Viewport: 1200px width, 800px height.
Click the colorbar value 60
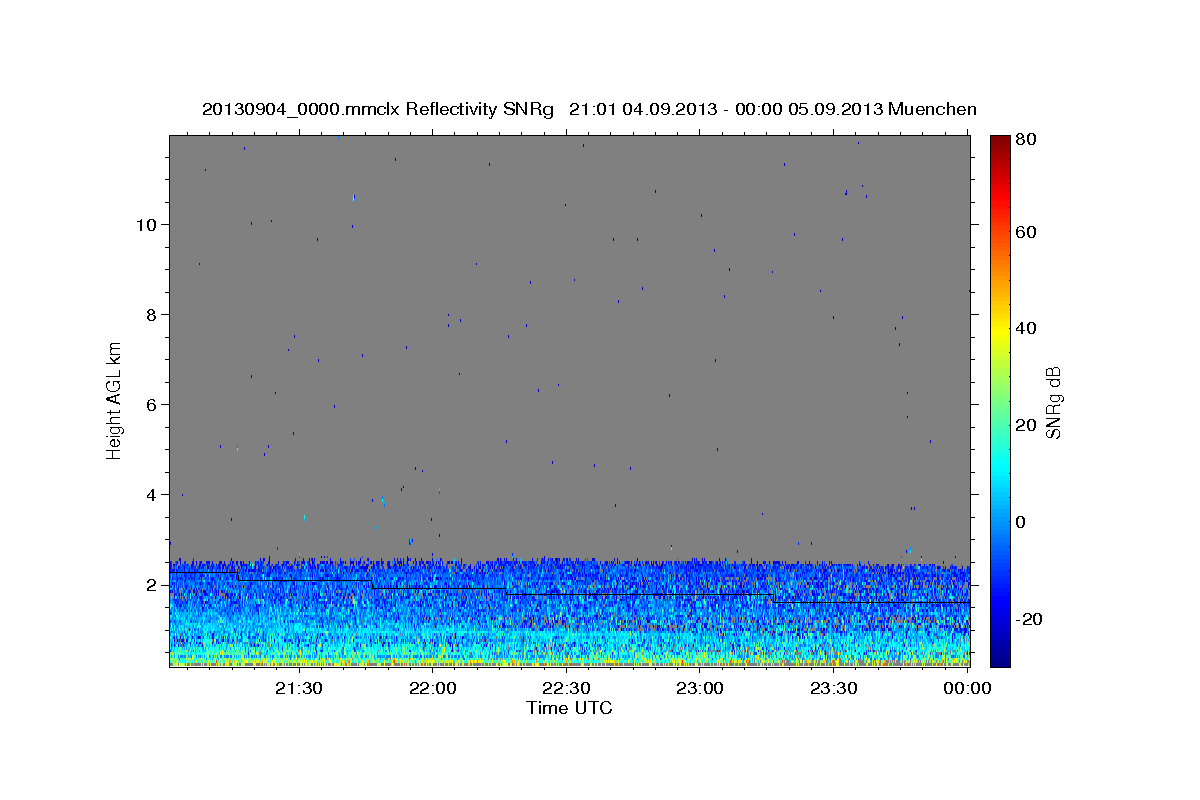1027,232
